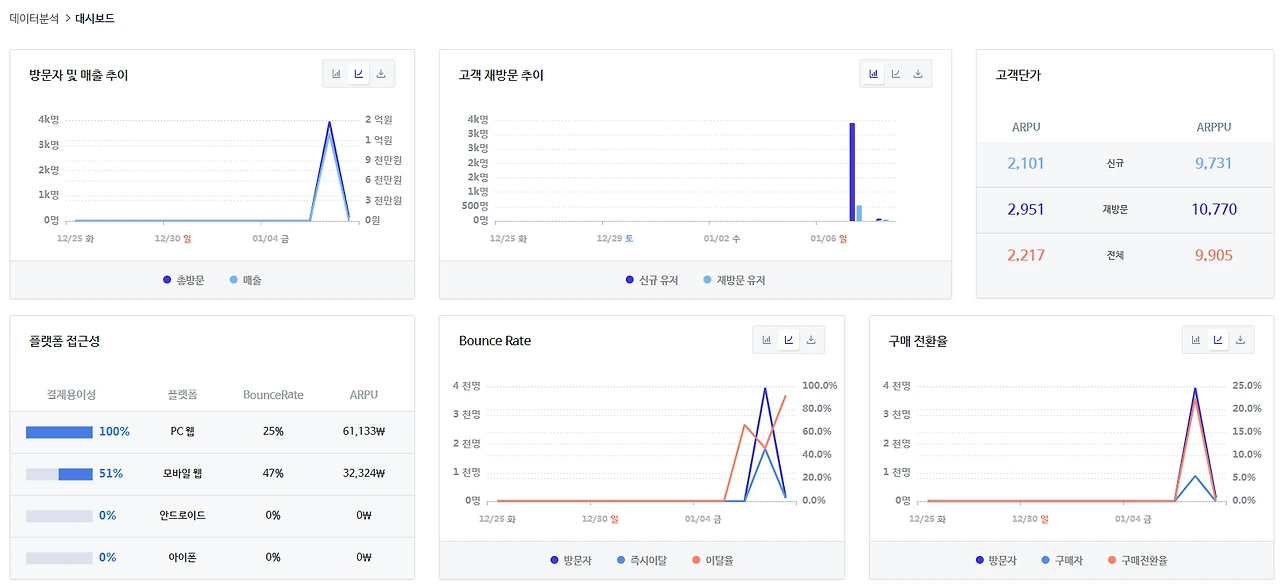1280x586 pixels.
Task: Click 신규 ARPPU value 9,731
Action: [x=1214, y=163]
